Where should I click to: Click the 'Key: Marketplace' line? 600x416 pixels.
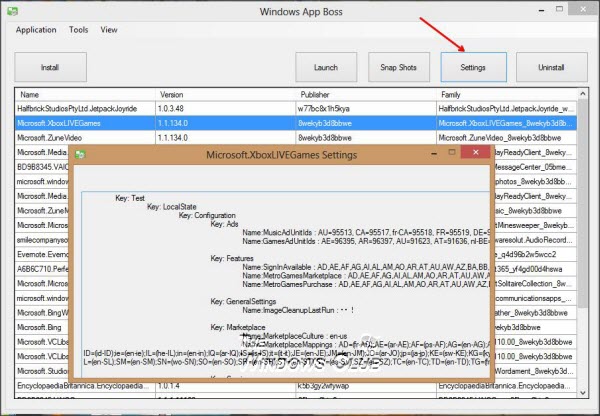click(x=238, y=328)
